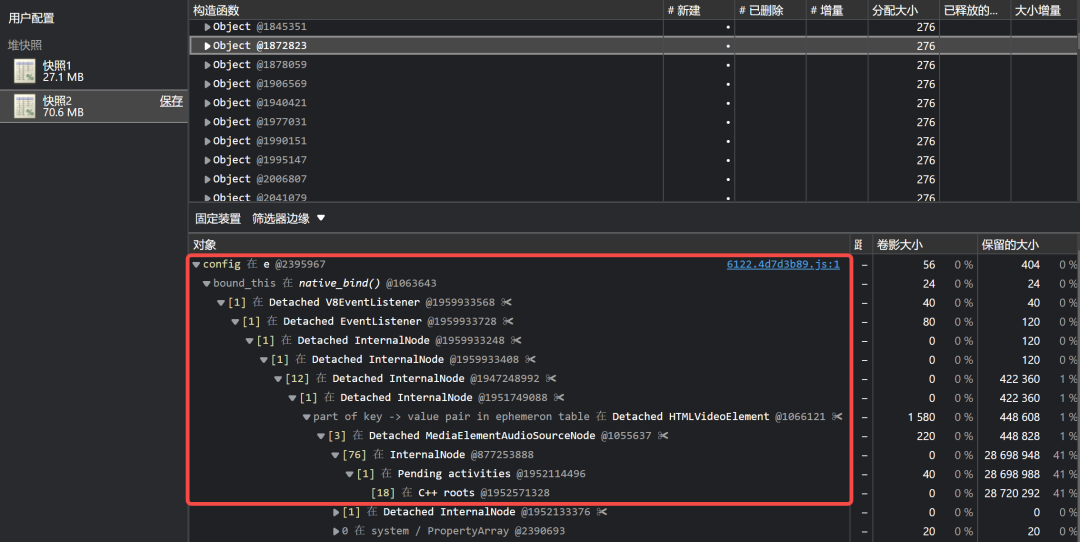
Task: Expand Object @1990151 row
Action: (207, 141)
